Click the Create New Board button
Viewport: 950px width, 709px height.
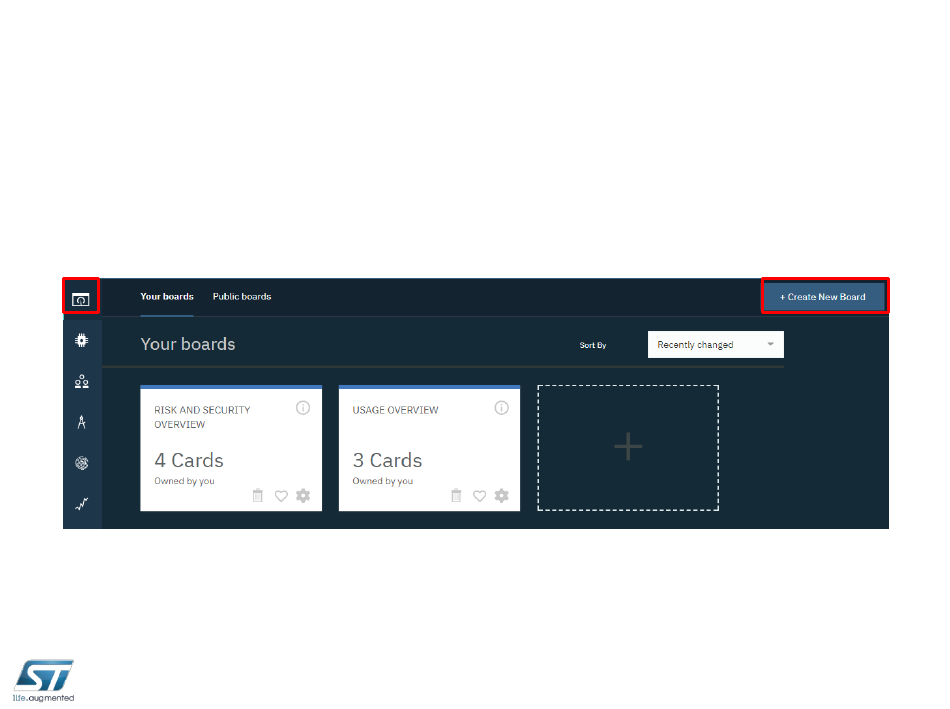[824, 297]
